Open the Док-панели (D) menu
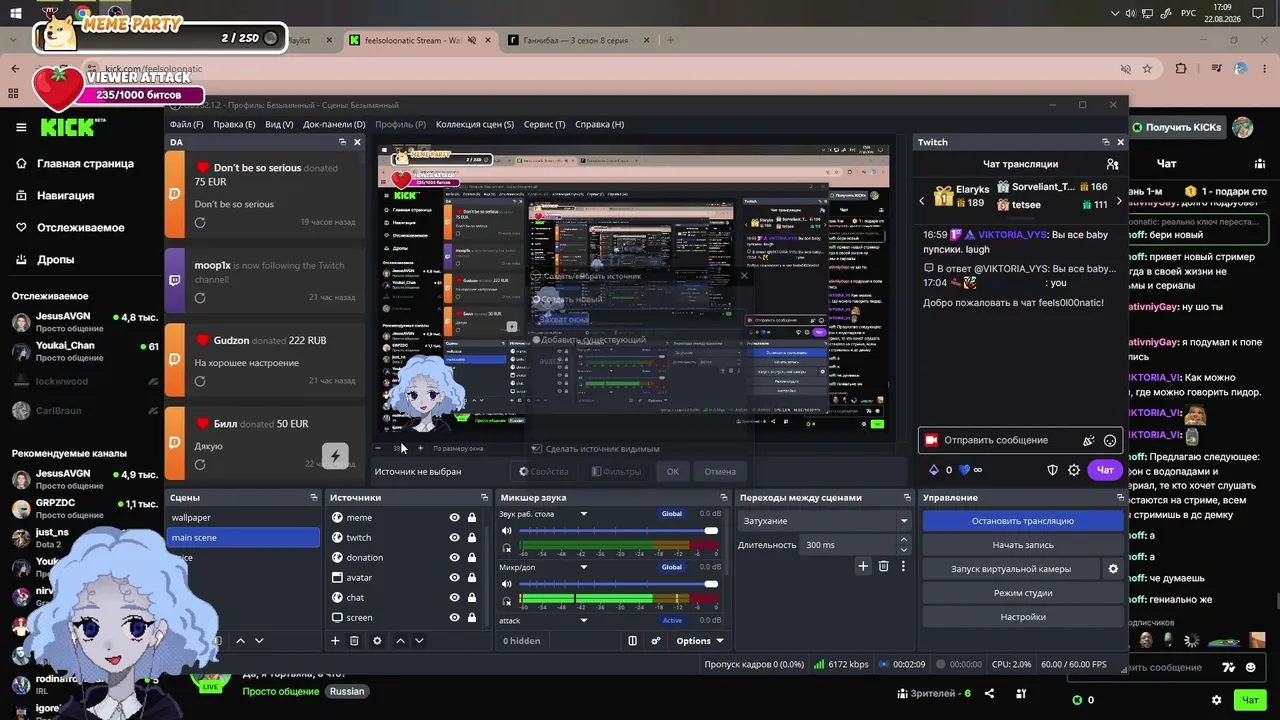 [334, 124]
